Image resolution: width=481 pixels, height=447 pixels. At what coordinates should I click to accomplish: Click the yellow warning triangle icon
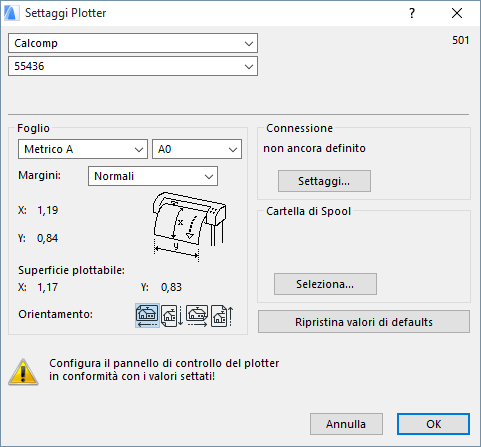coord(23,372)
